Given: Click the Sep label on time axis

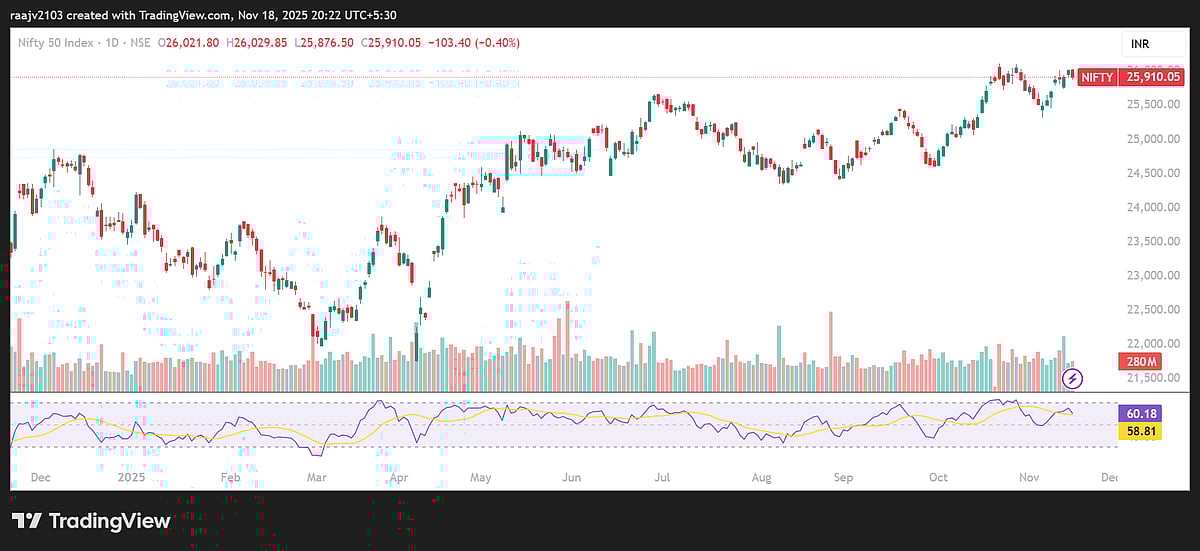Looking at the screenshot, I should click(x=843, y=478).
